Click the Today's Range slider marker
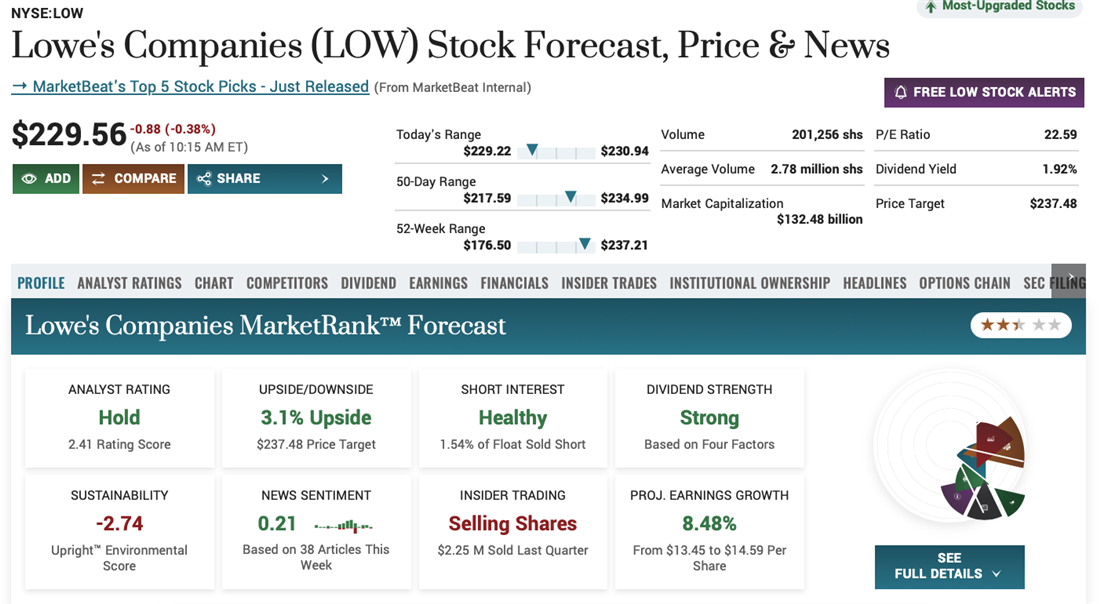The width and height of the screenshot is (1100, 604). pos(532,150)
